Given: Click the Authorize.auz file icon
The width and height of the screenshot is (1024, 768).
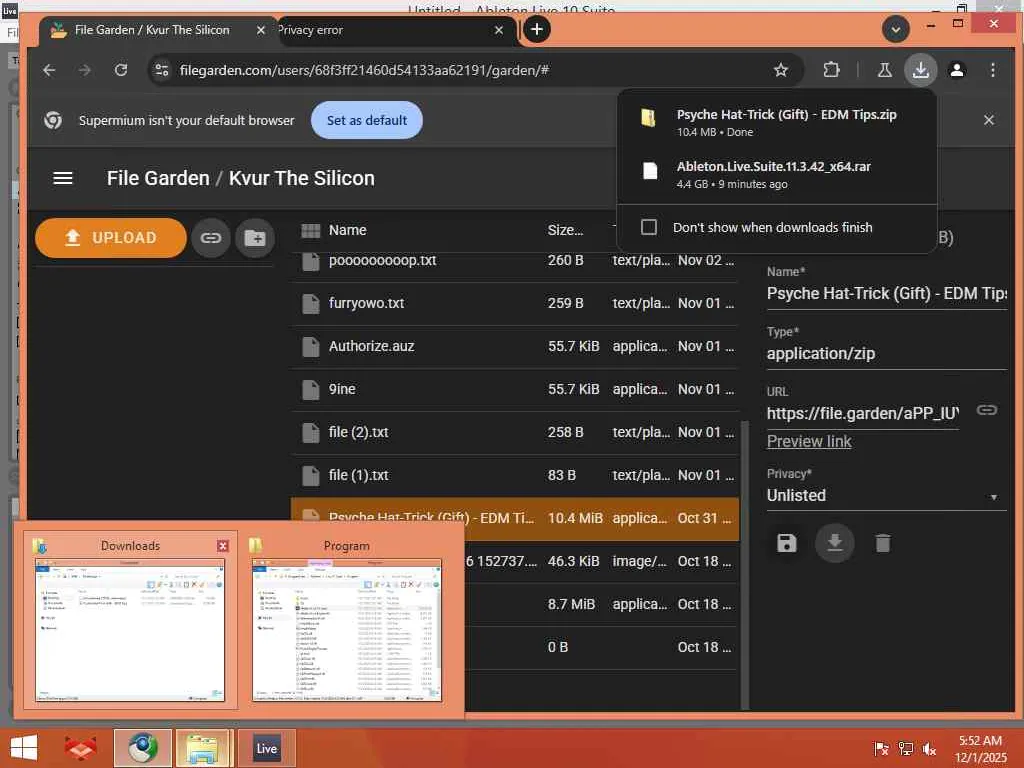Looking at the screenshot, I should tap(311, 346).
